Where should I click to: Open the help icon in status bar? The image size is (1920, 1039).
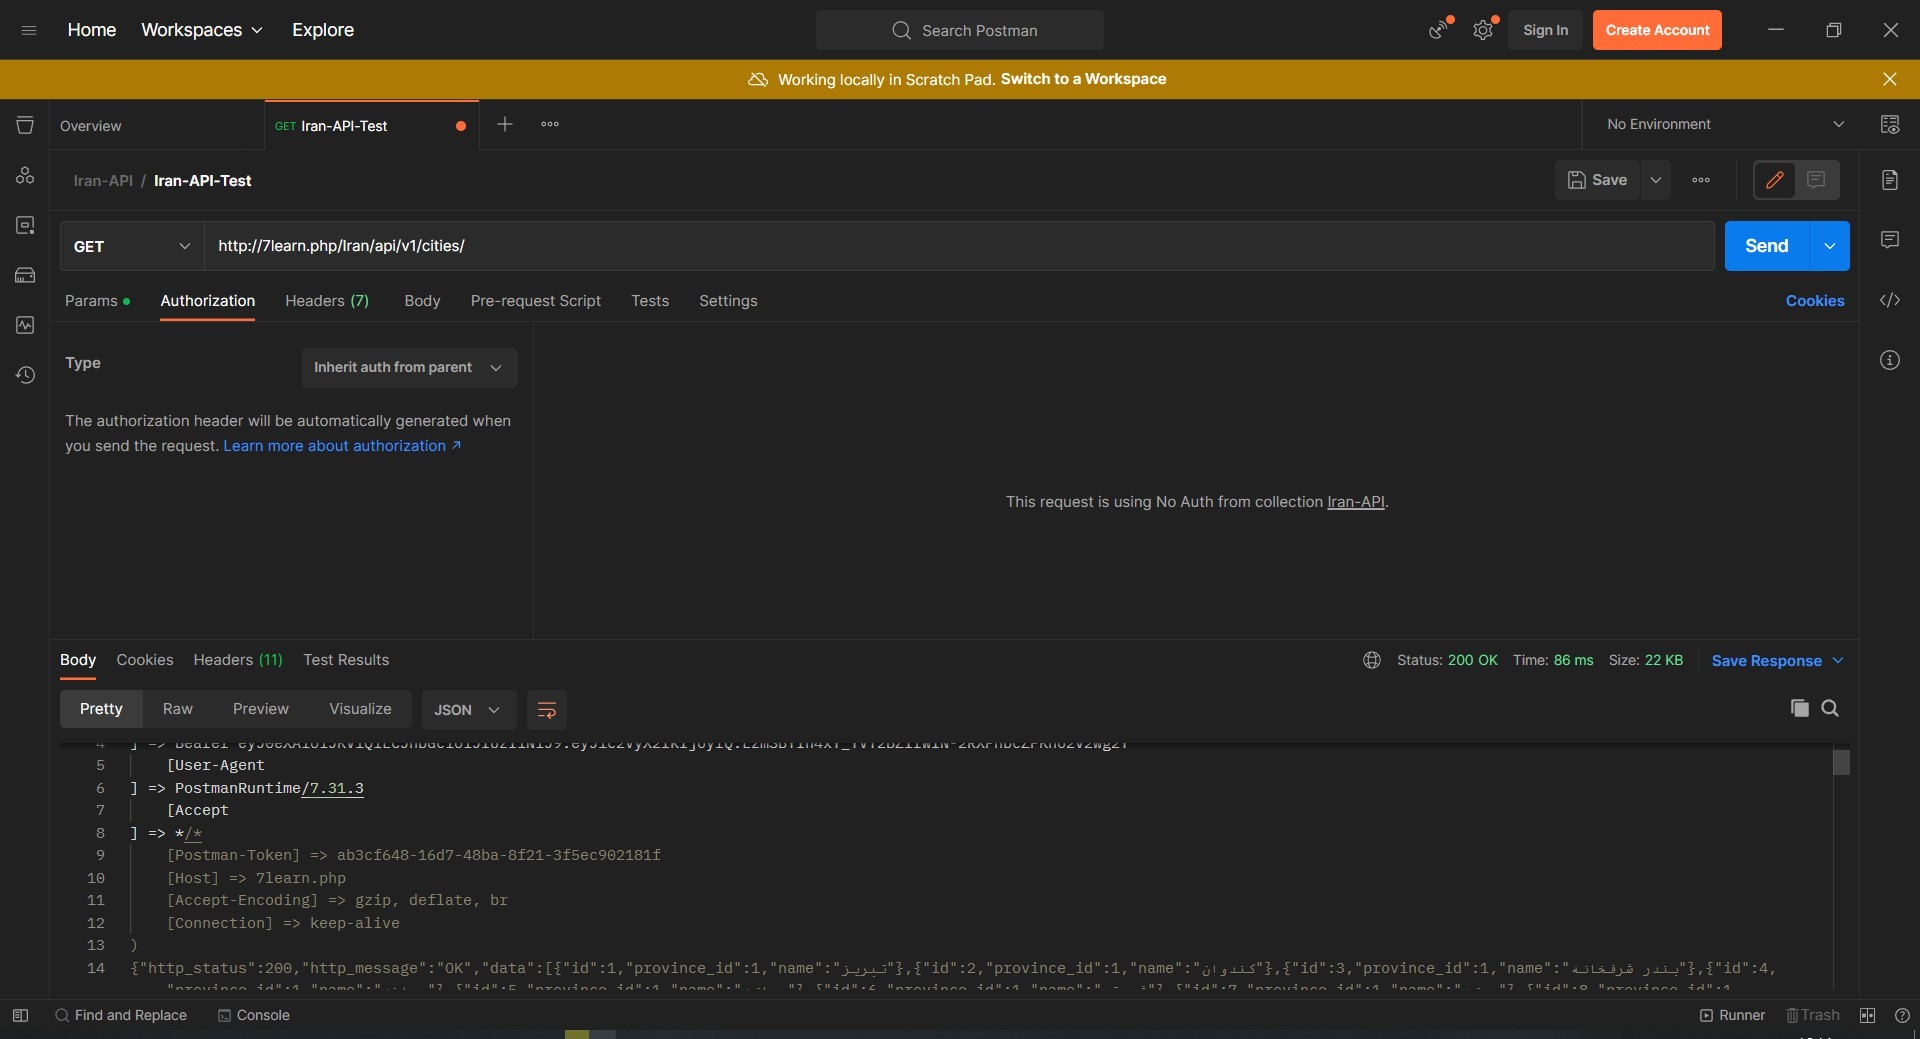click(1902, 1015)
